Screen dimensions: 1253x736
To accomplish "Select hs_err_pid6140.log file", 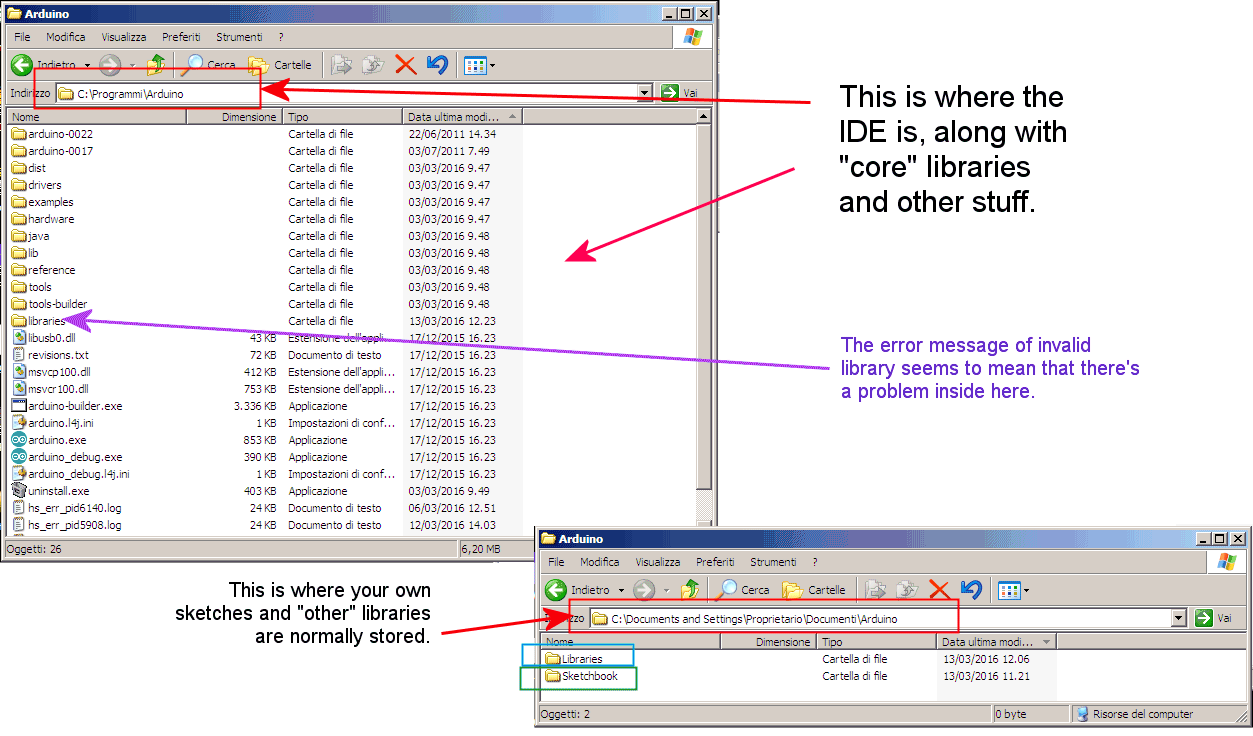I will coord(66,508).
